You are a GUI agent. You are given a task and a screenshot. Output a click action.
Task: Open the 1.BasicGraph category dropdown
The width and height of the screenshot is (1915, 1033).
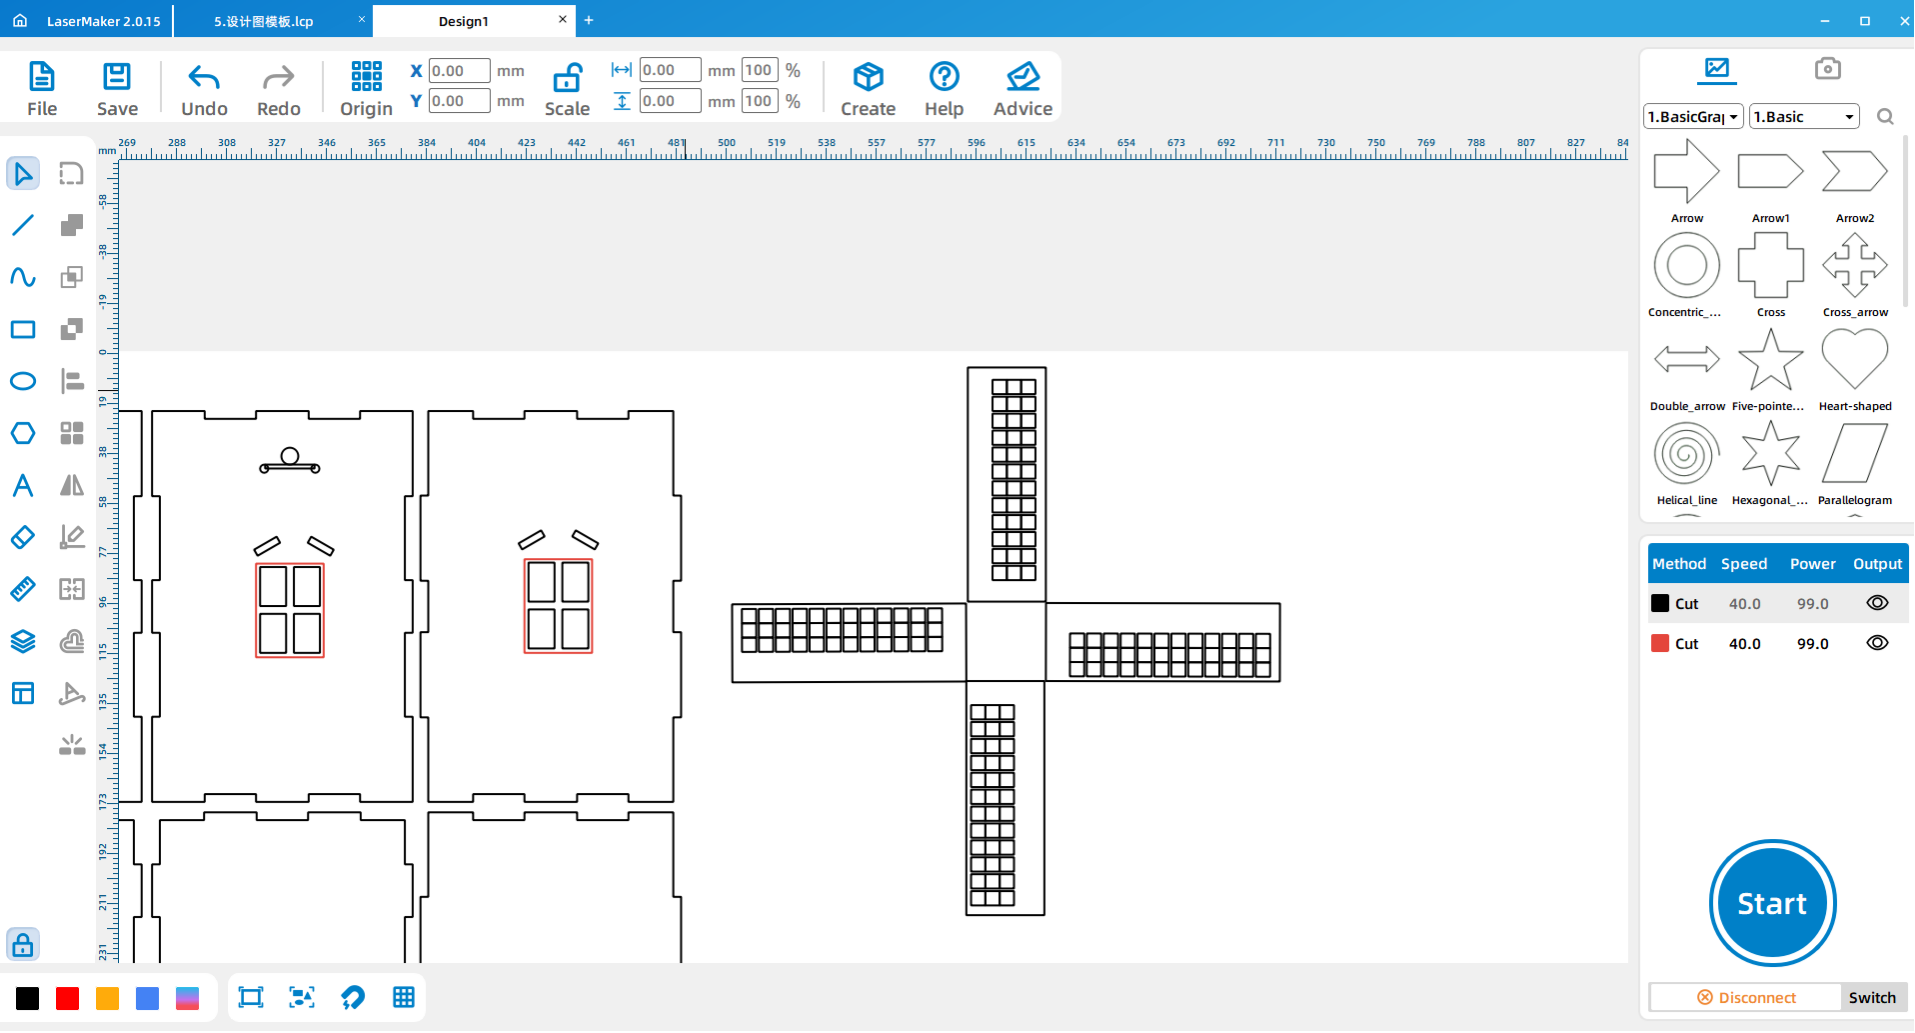[x=1693, y=117]
